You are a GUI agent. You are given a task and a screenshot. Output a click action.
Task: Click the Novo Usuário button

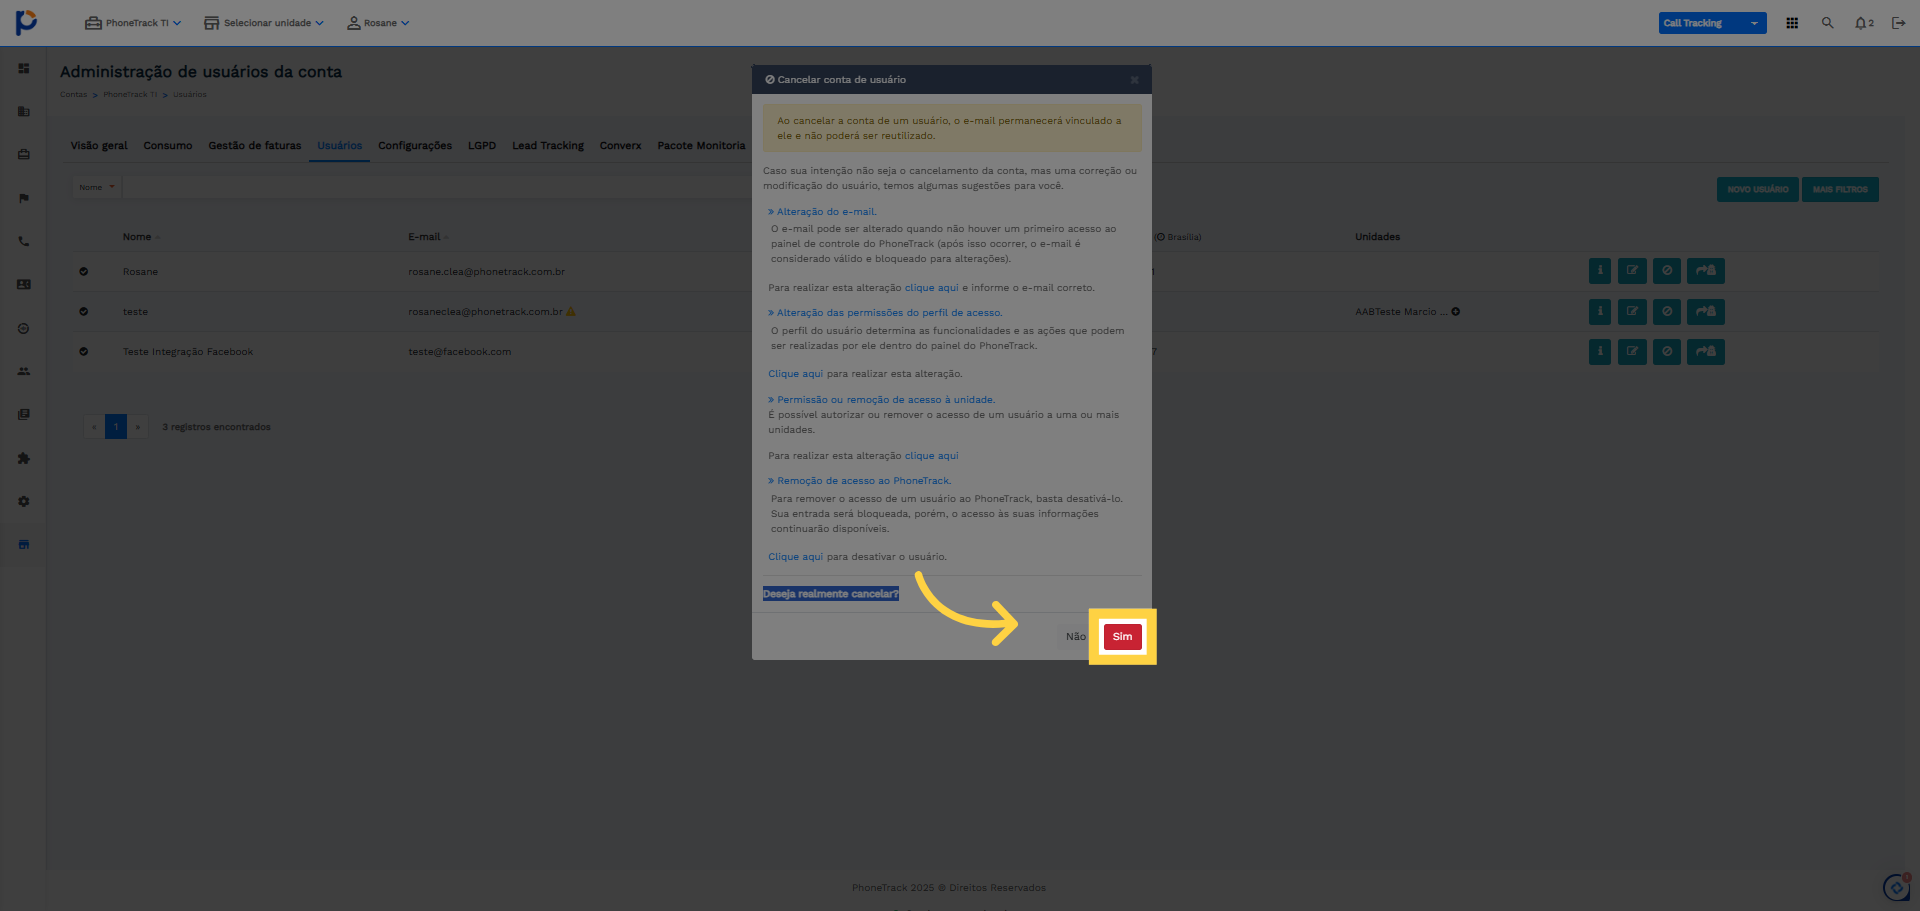[1758, 190]
